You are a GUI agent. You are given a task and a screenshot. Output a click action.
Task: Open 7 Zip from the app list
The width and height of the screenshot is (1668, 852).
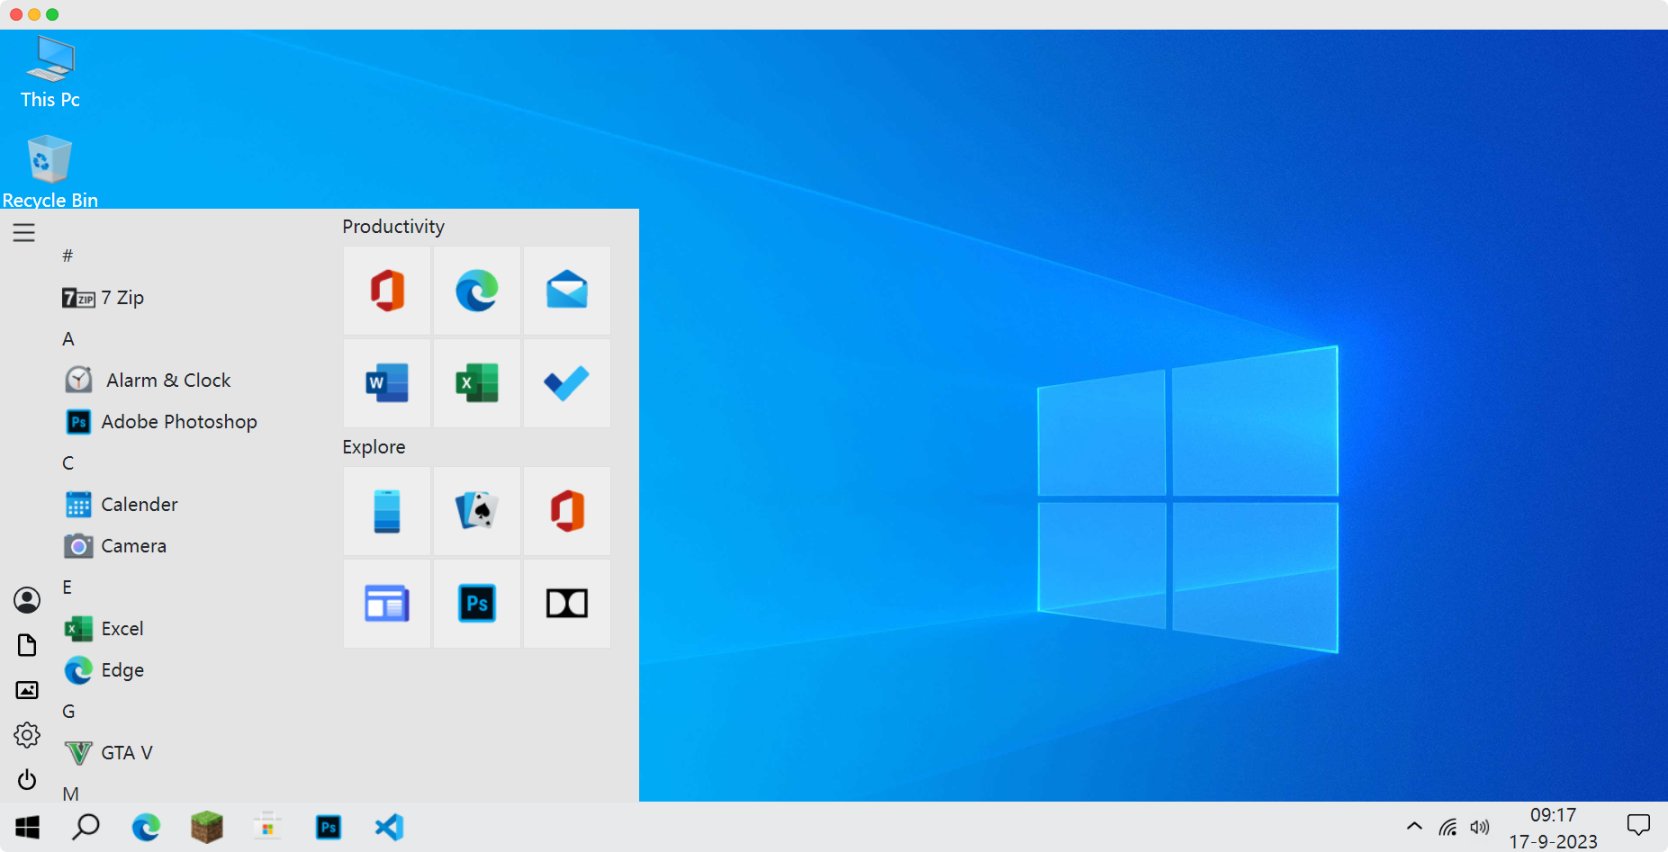tap(103, 298)
